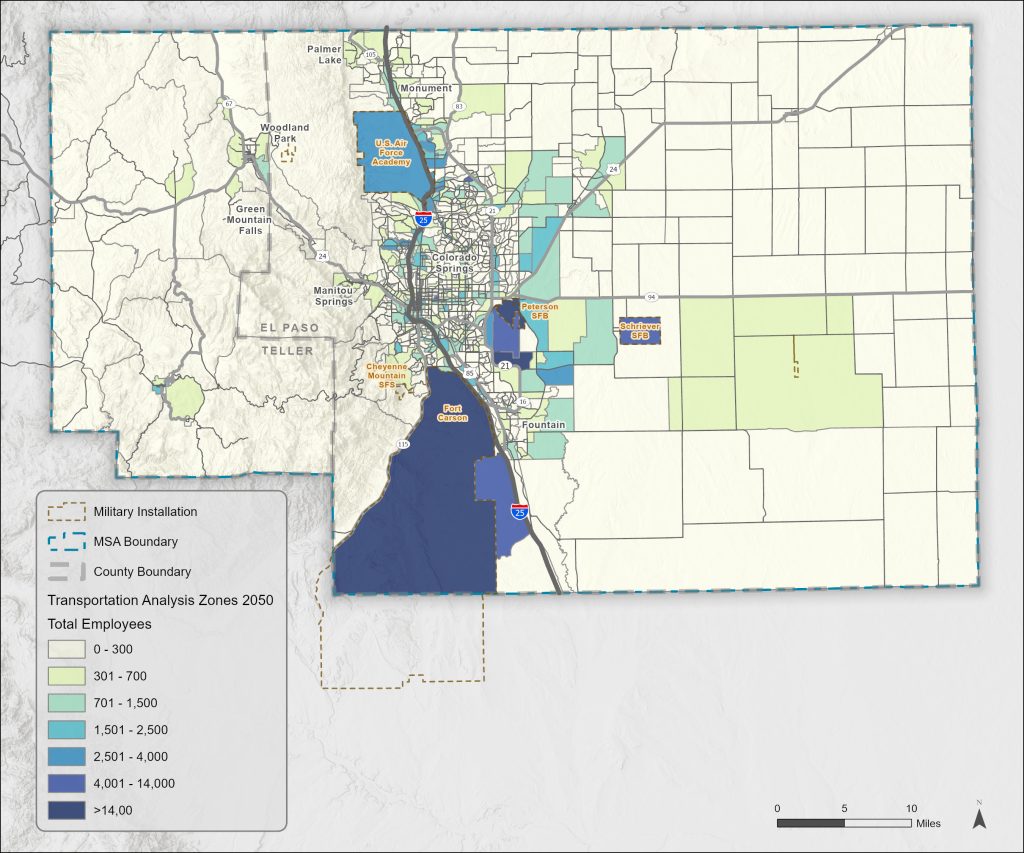Click the 'Miles' scale bar unit label
This screenshot has width=1024, height=853.
coord(928,823)
